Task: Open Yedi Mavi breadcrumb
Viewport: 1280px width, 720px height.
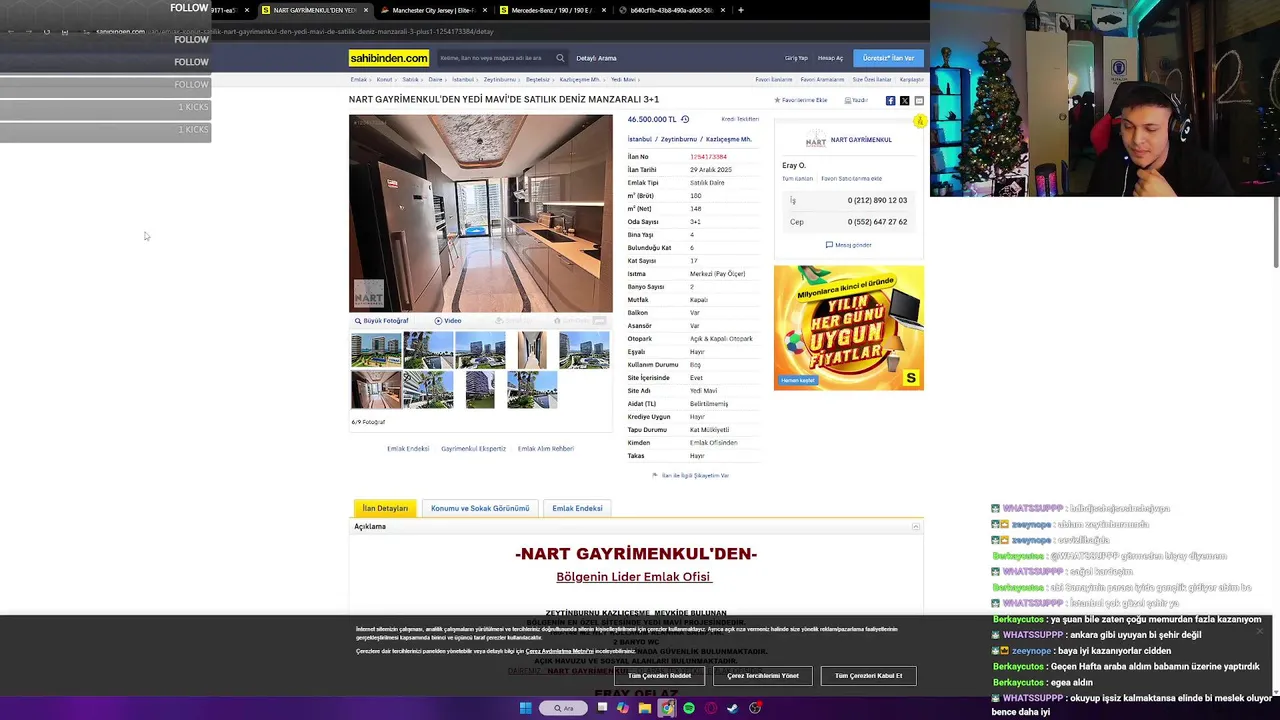Action: point(623,79)
